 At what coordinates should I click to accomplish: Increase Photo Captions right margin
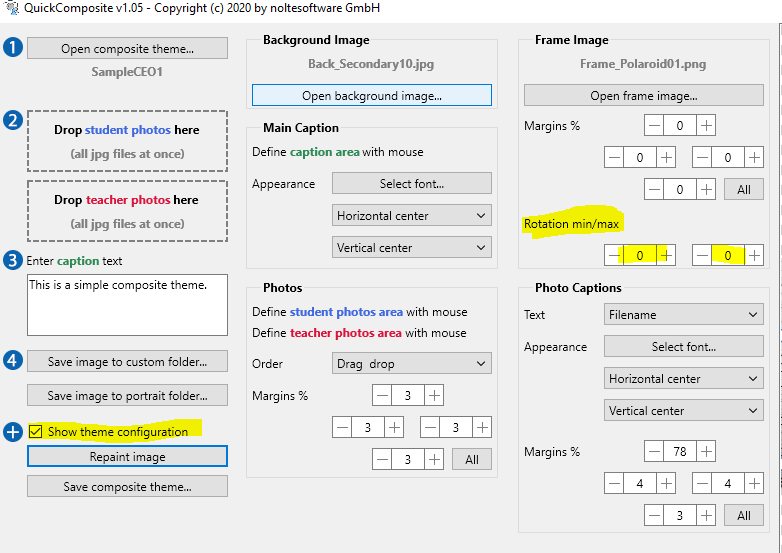[x=754, y=483]
